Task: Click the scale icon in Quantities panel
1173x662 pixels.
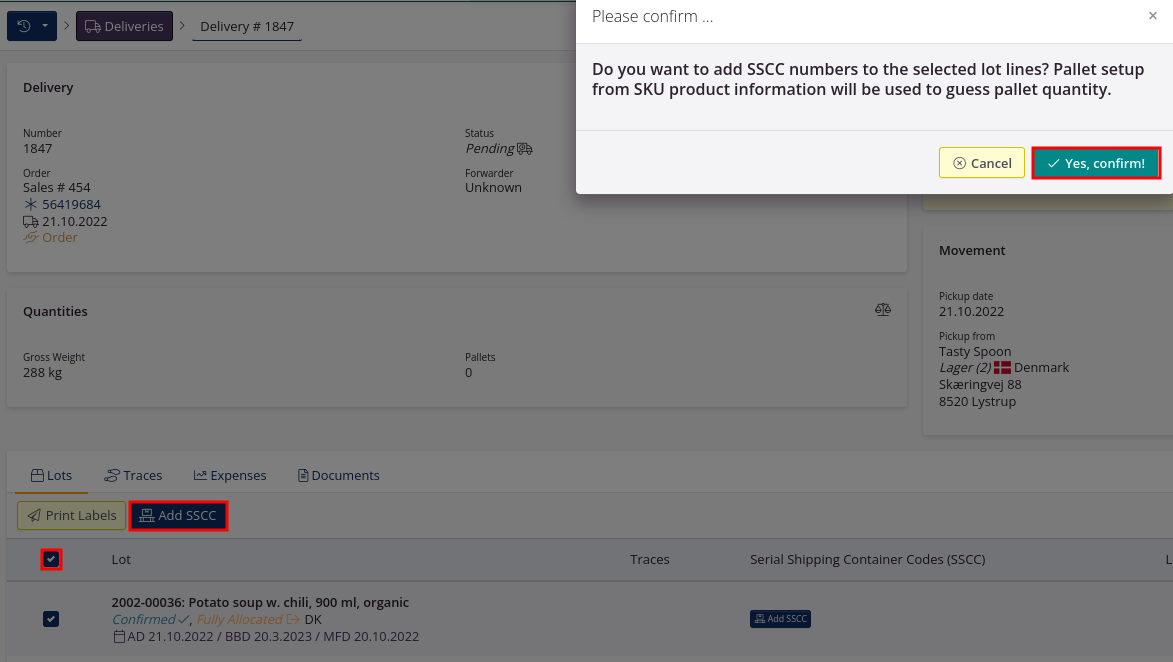Action: (x=882, y=310)
